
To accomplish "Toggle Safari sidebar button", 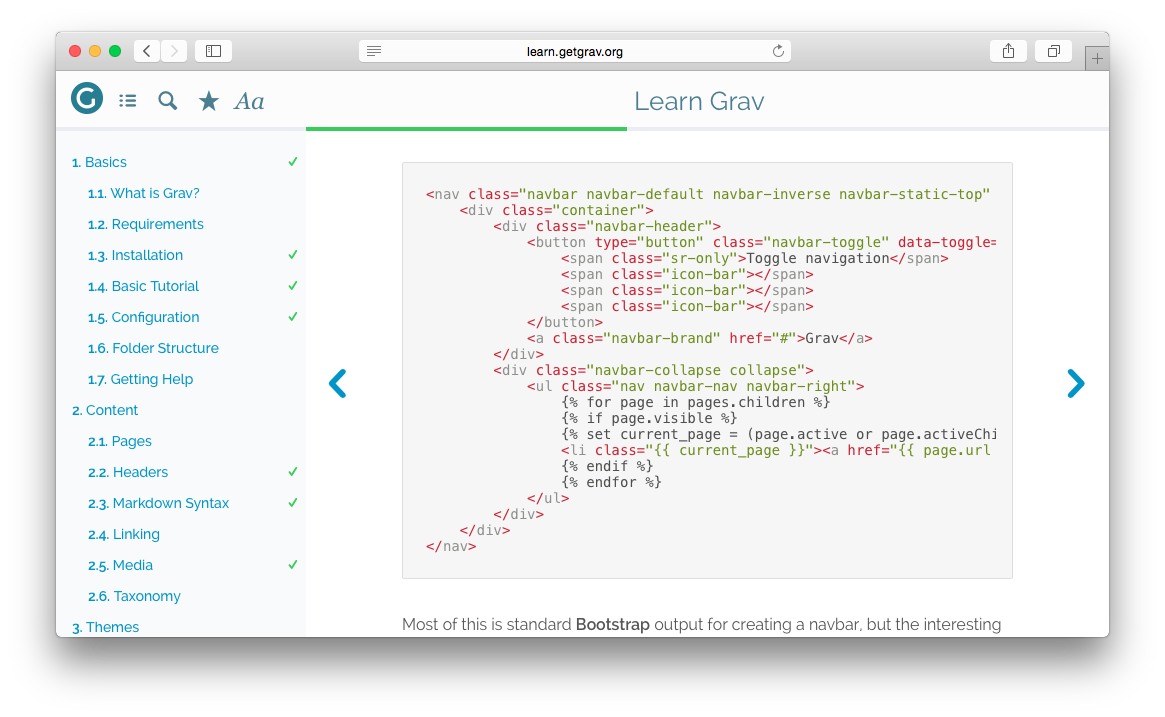I will pos(213,51).
